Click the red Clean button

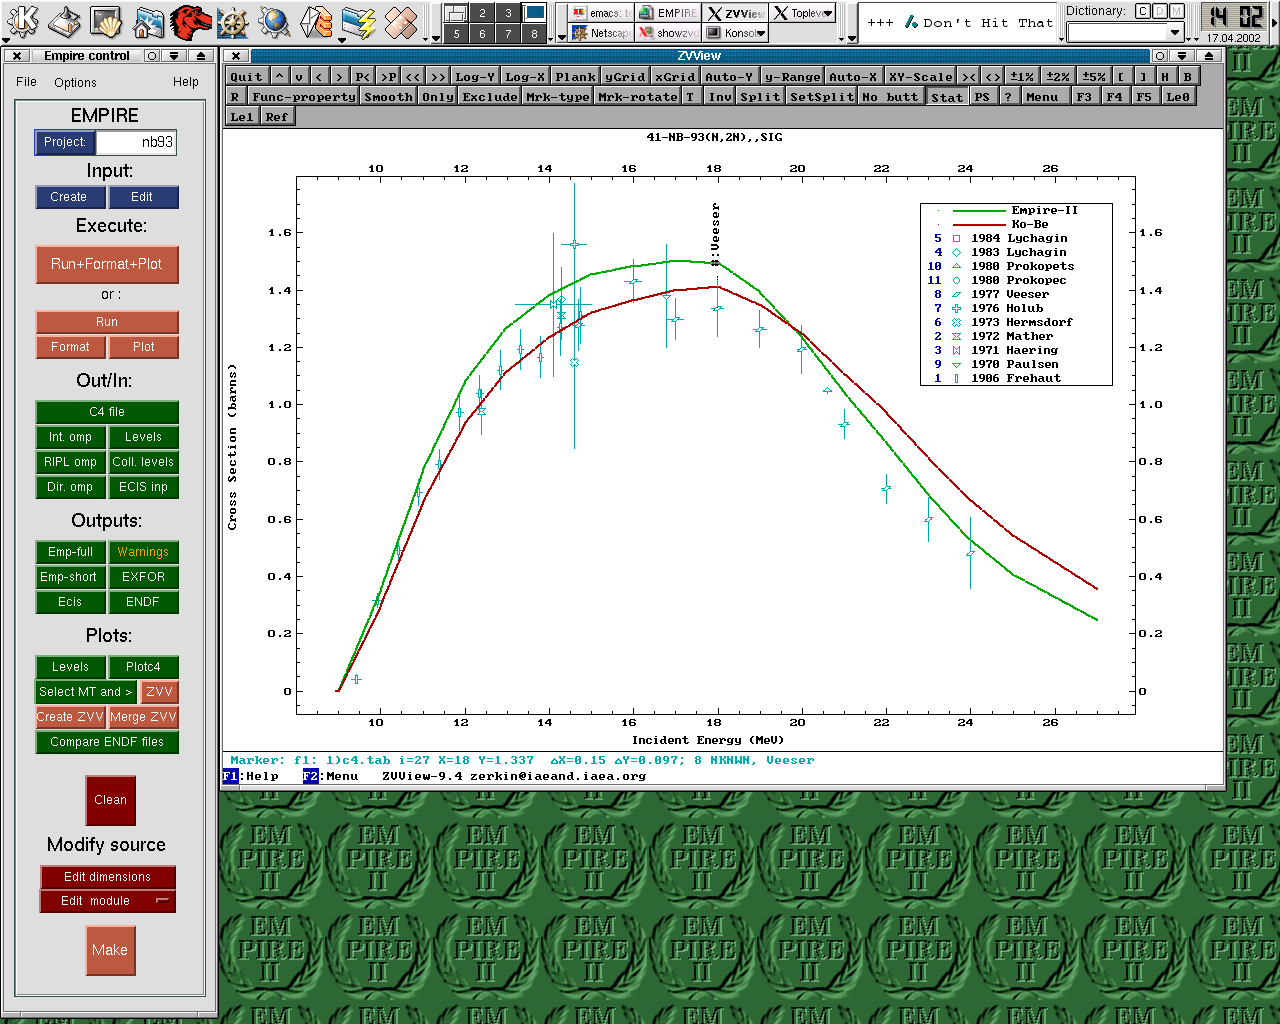[x=110, y=800]
